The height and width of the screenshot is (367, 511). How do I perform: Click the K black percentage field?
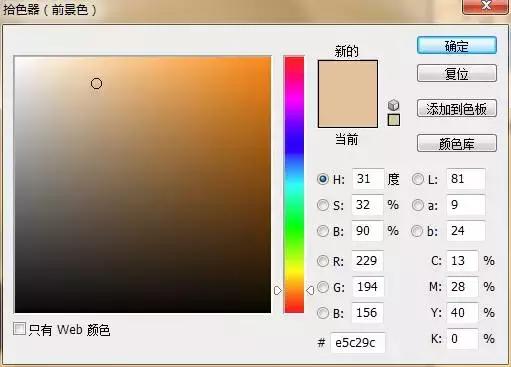[x=462, y=339]
